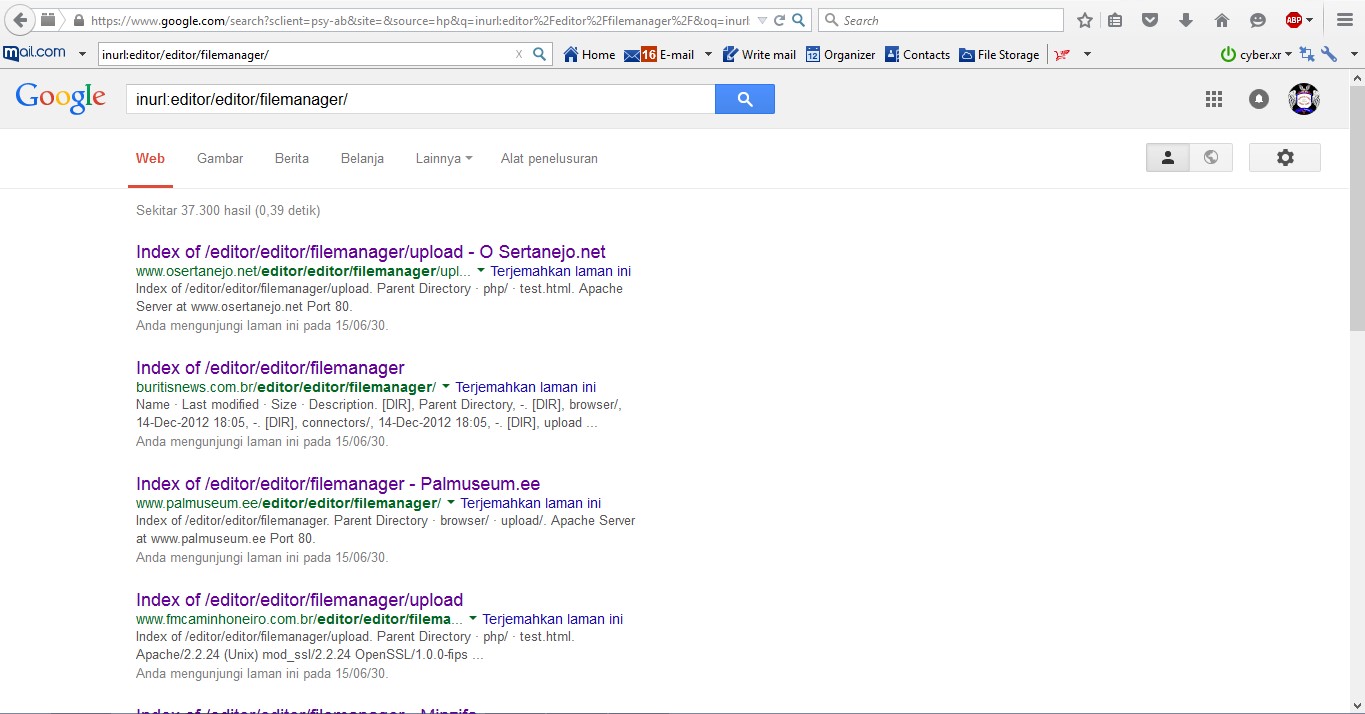
Task: Click the Adblock Plus ABP icon
Action: [x=1294, y=20]
